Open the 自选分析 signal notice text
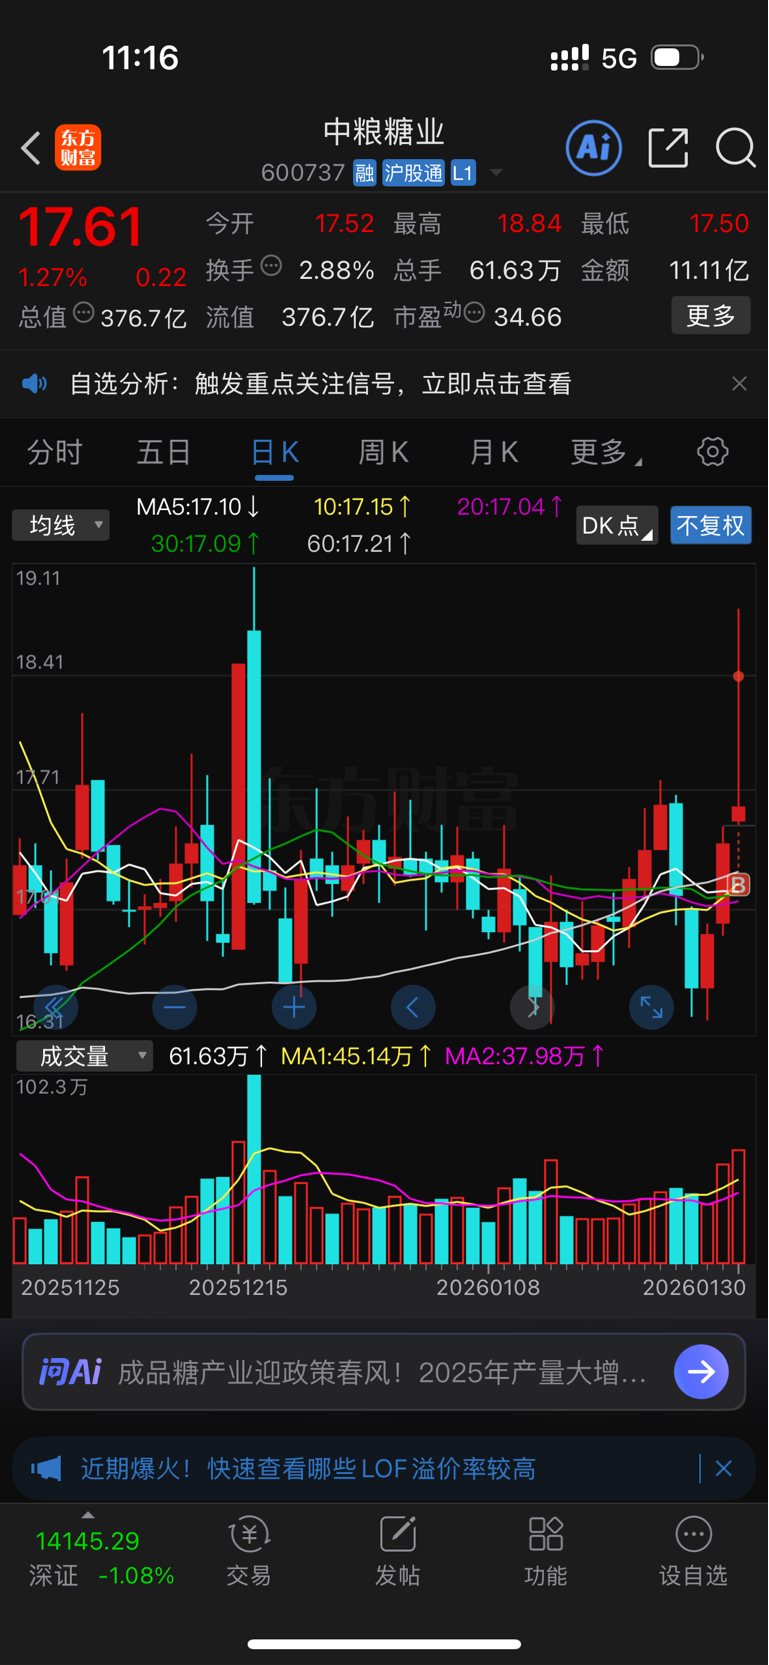Viewport: 769px width, 1665px height. [x=320, y=384]
